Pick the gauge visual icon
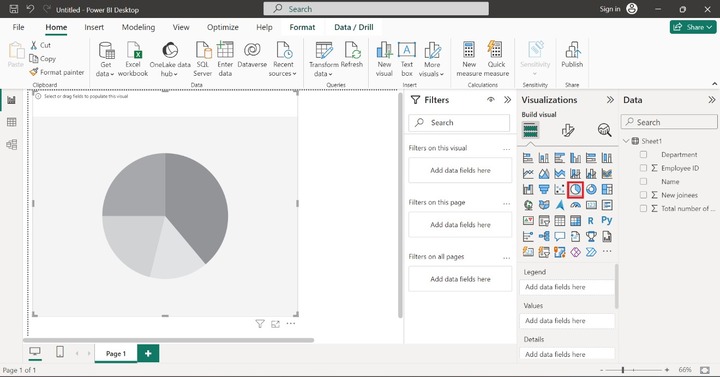The height and width of the screenshot is (377, 720). (x=575, y=205)
